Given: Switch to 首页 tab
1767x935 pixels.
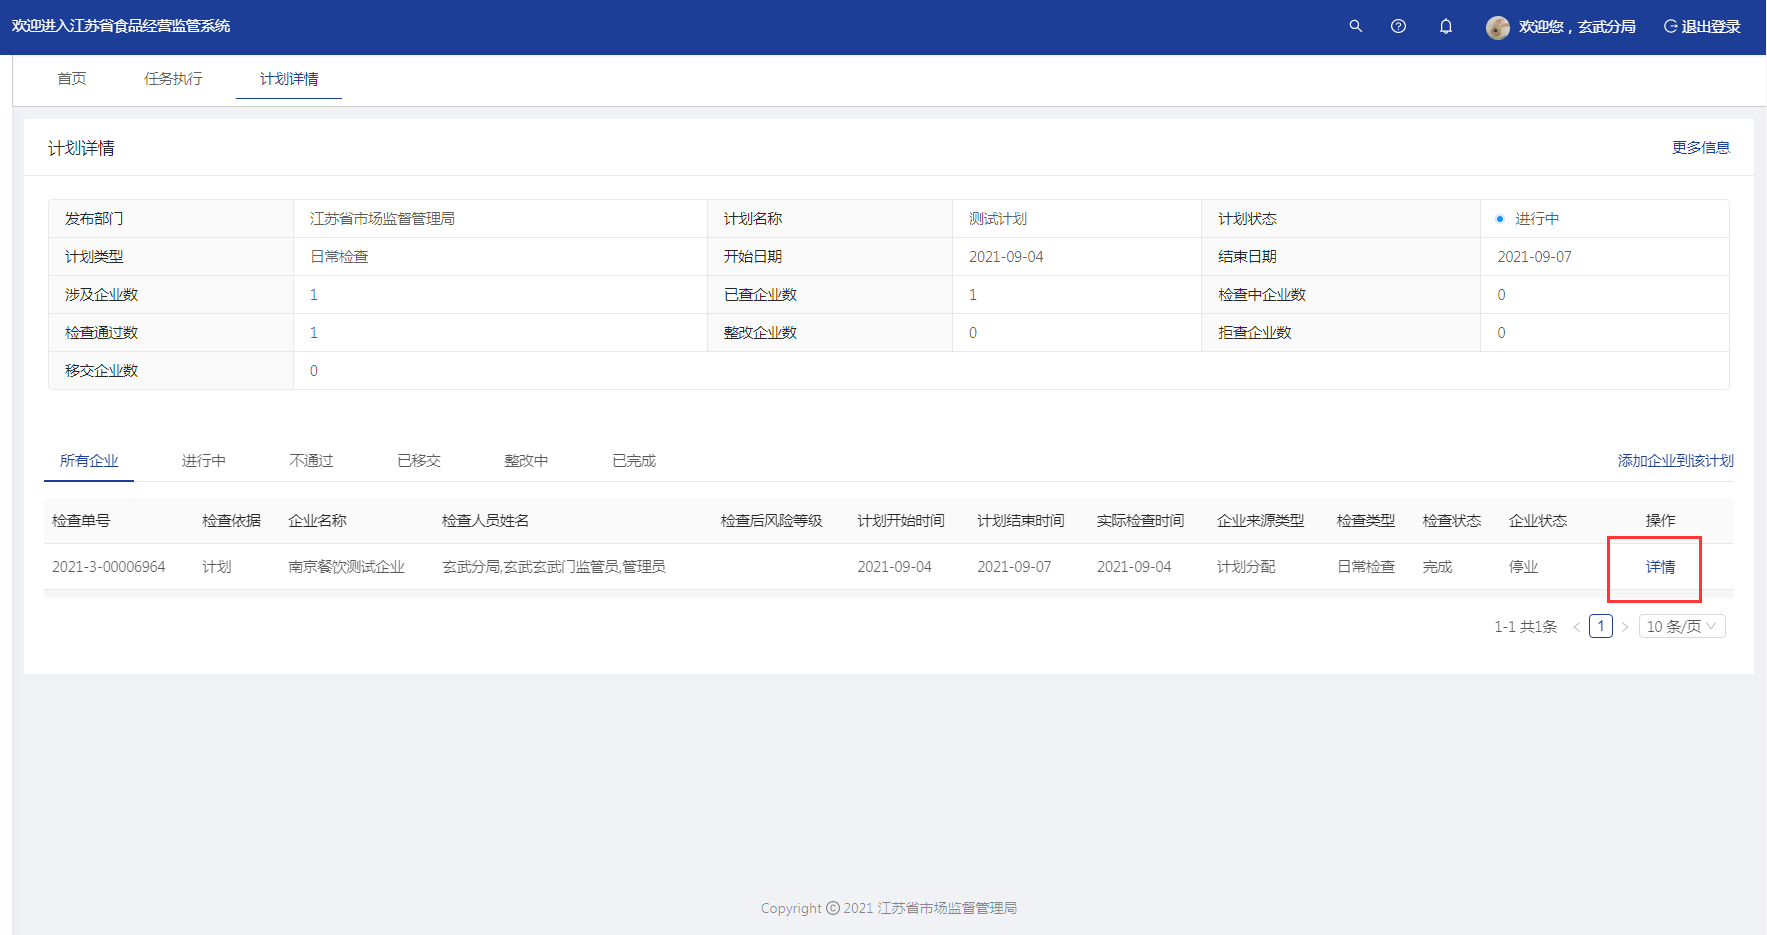Looking at the screenshot, I should pos(72,79).
